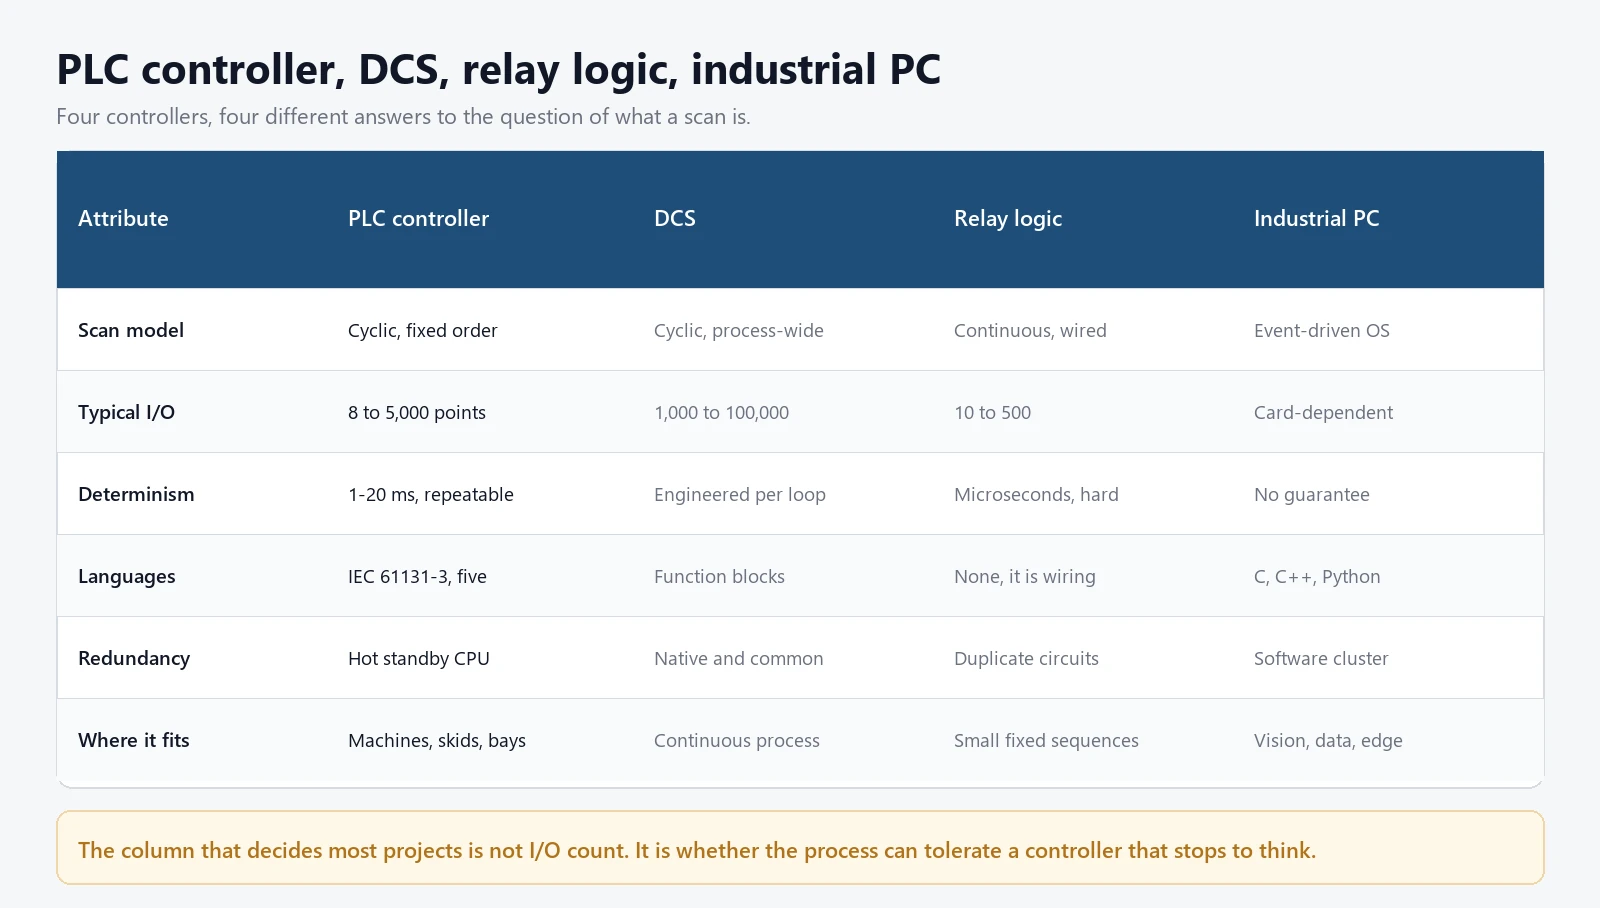Select the '10 to 500' cell
The width and height of the screenshot is (1600, 908).
tap(992, 412)
